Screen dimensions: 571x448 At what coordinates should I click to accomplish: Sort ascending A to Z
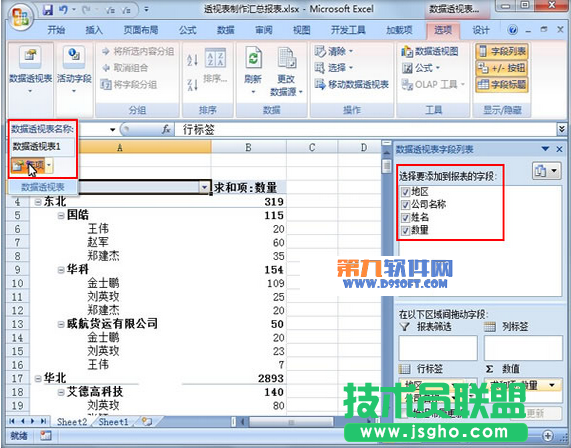click(192, 60)
